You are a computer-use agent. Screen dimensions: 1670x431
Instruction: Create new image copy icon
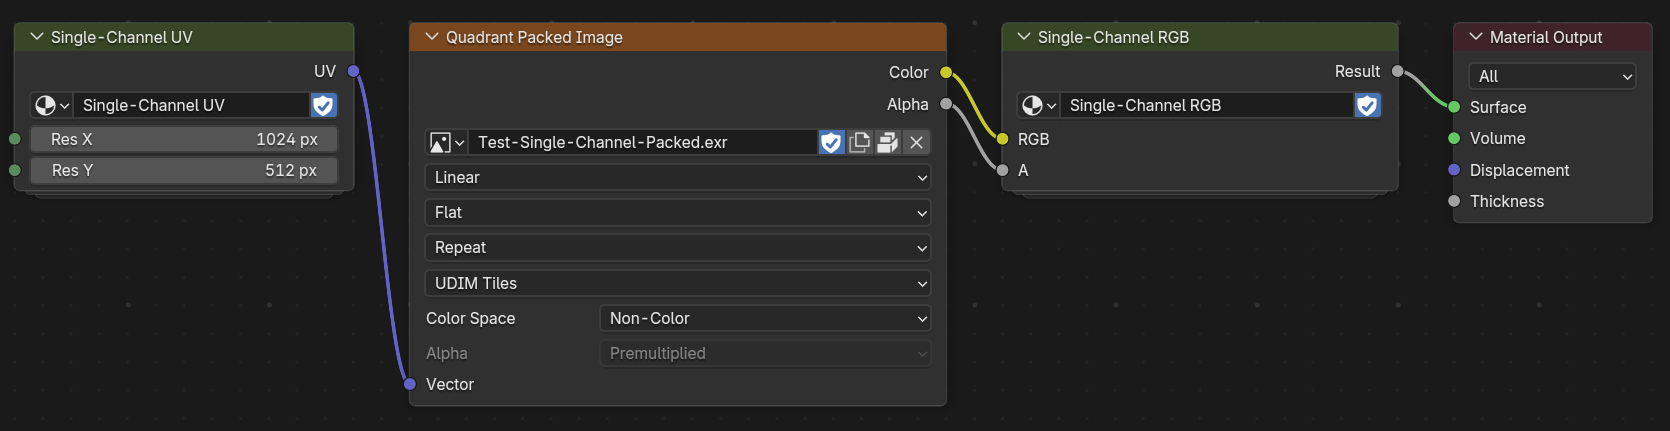pos(859,142)
